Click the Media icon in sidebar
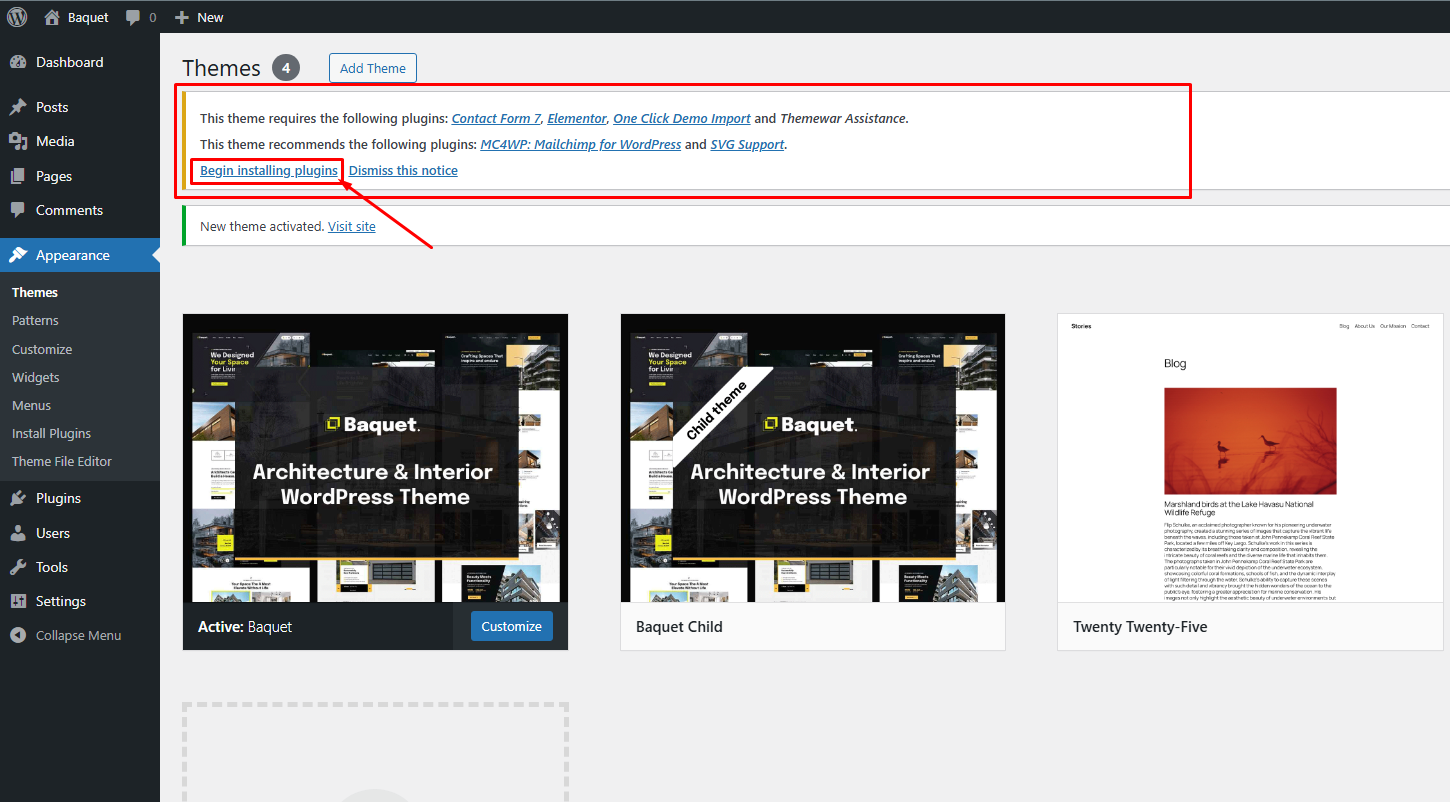Viewport: 1450px width, 802px height. click(18, 141)
